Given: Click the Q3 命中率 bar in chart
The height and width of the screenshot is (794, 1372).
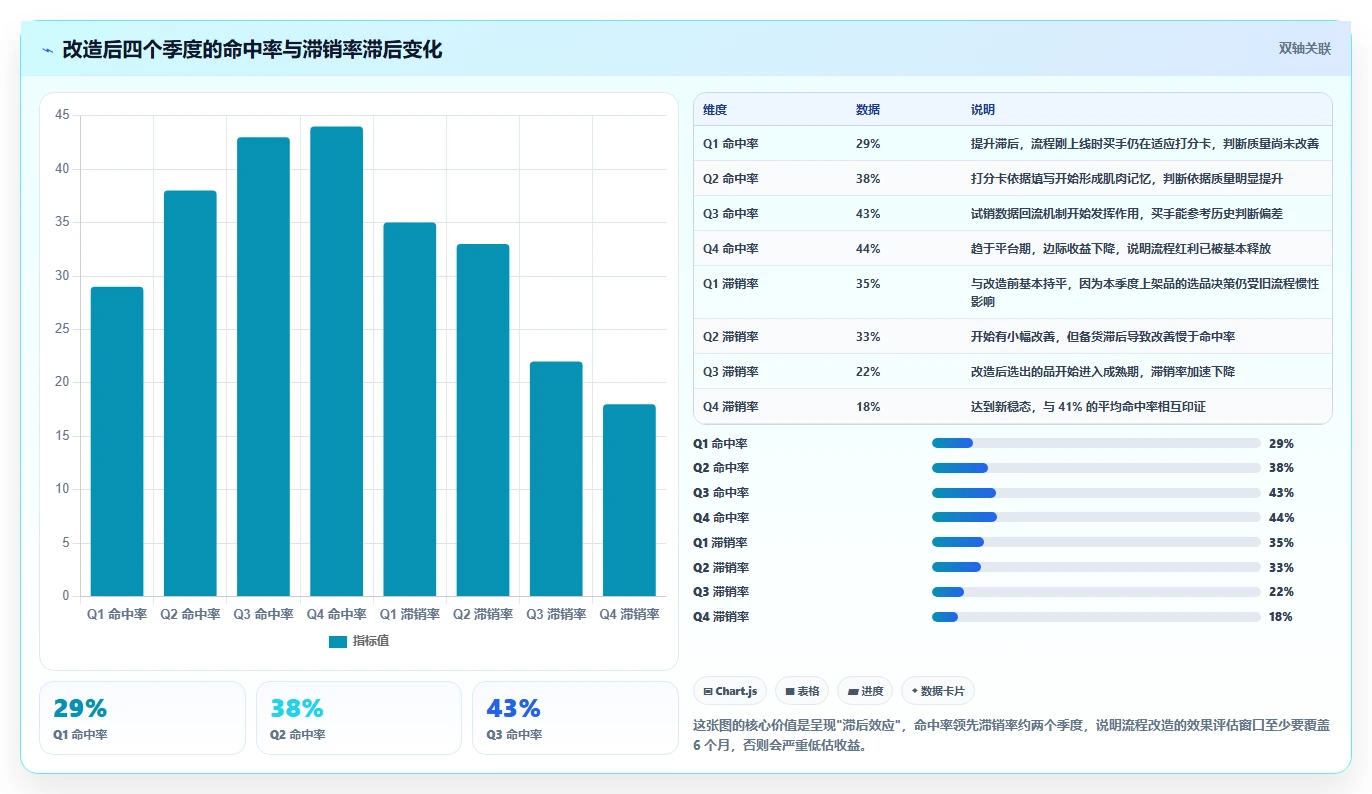Looking at the screenshot, I should coord(263,367).
